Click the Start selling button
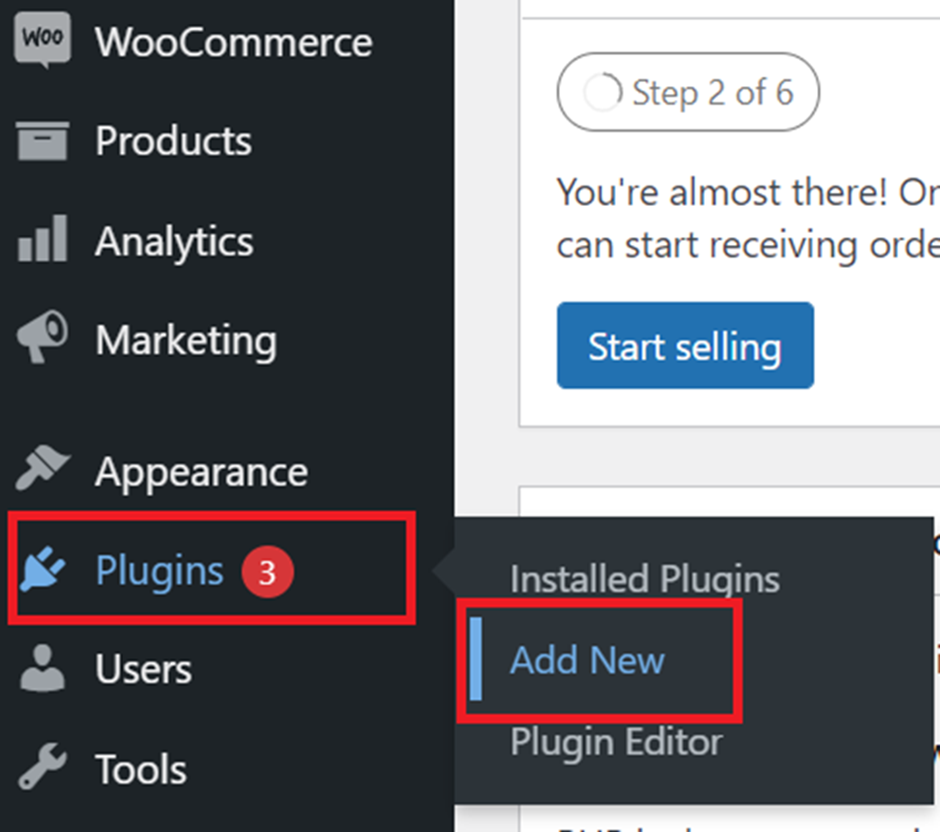Viewport: 940px width, 832px height. tap(685, 346)
